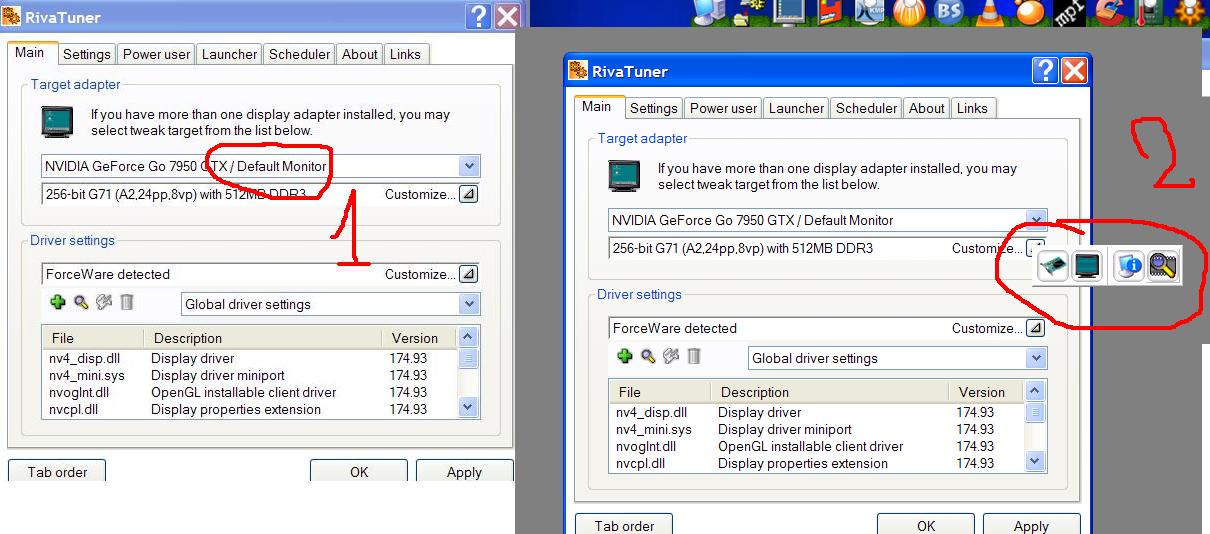This screenshot has height=534, width=1210.
Task: Select the Main tab in right RivaTuner window
Action: coord(597,106)
